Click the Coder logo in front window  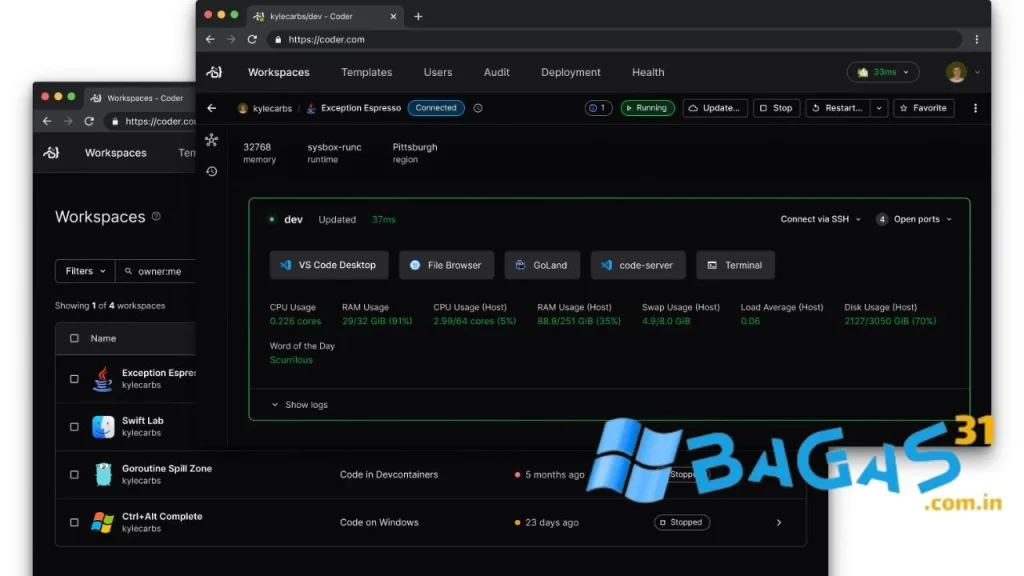tap(213, 72)
